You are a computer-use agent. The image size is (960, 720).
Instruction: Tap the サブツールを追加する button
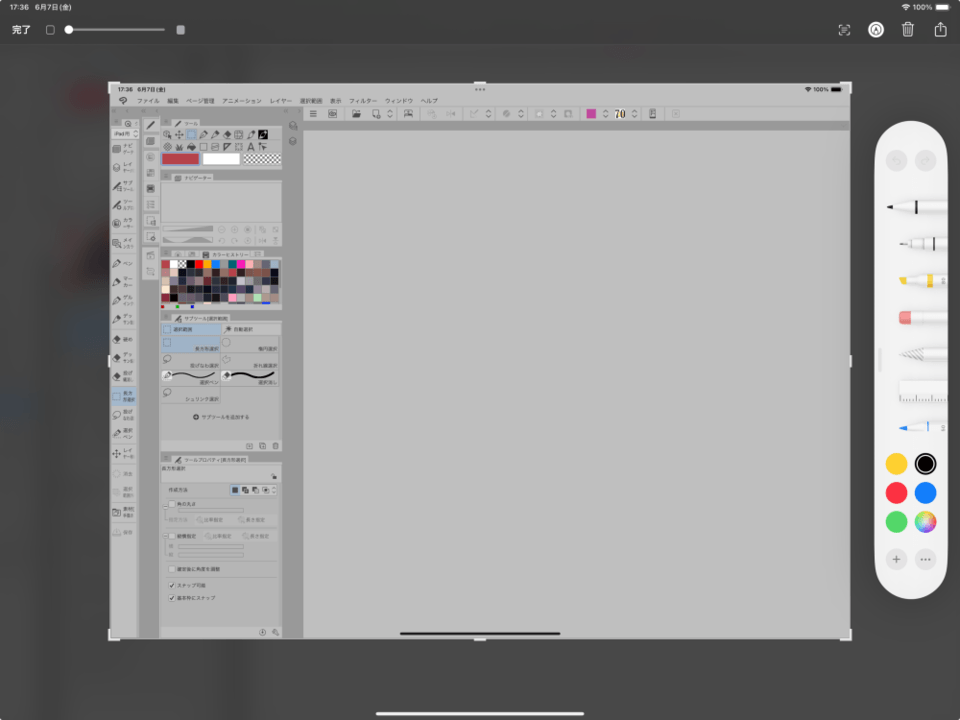tap(222, 417)
